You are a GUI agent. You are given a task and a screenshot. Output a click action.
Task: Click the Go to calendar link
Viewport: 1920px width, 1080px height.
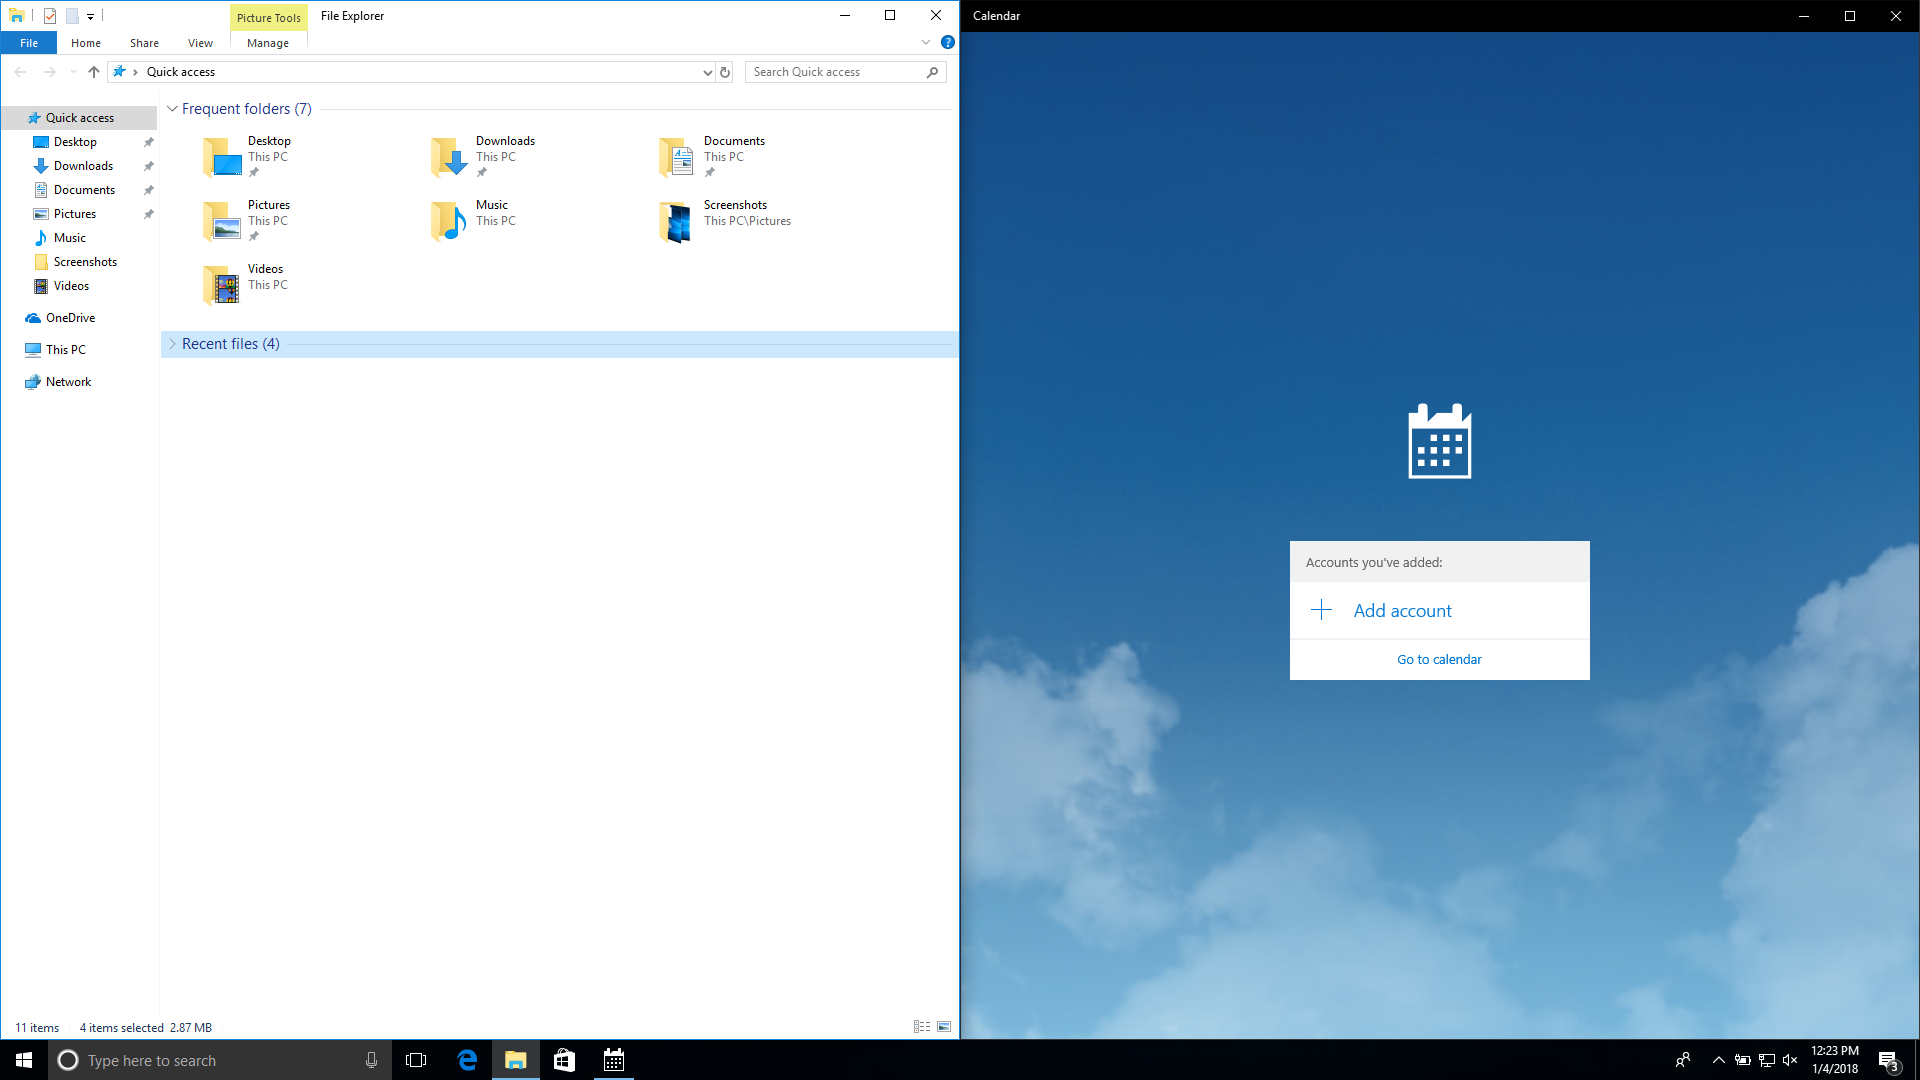1439,660
